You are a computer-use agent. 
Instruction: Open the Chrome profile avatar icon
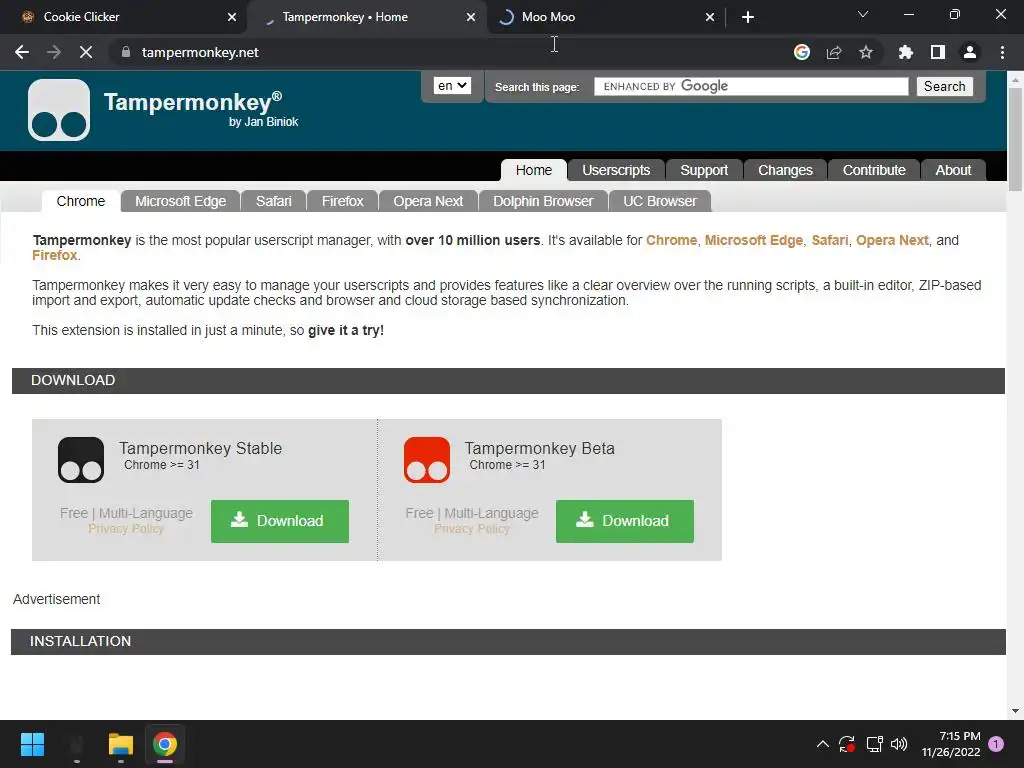coord(970,52)
